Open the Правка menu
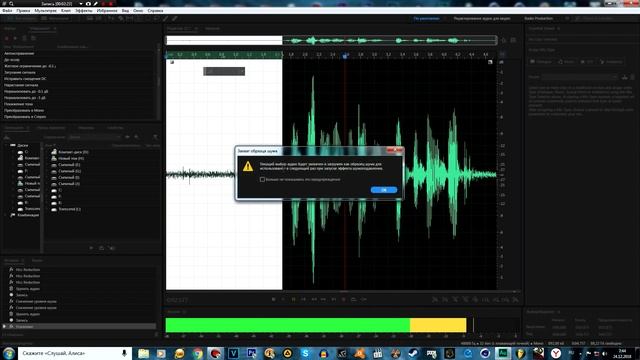This screenshot has height=360, width=640. tap(23, 11)
